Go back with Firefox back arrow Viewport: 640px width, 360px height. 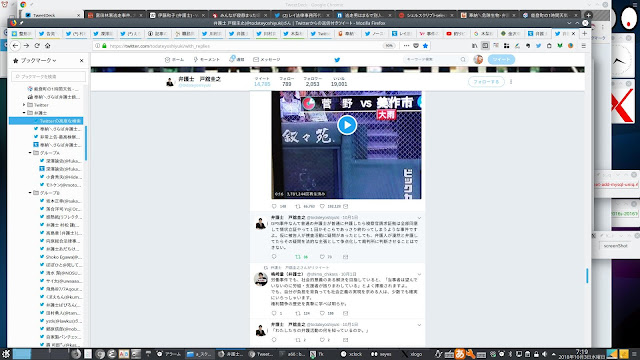click(16, 46)
